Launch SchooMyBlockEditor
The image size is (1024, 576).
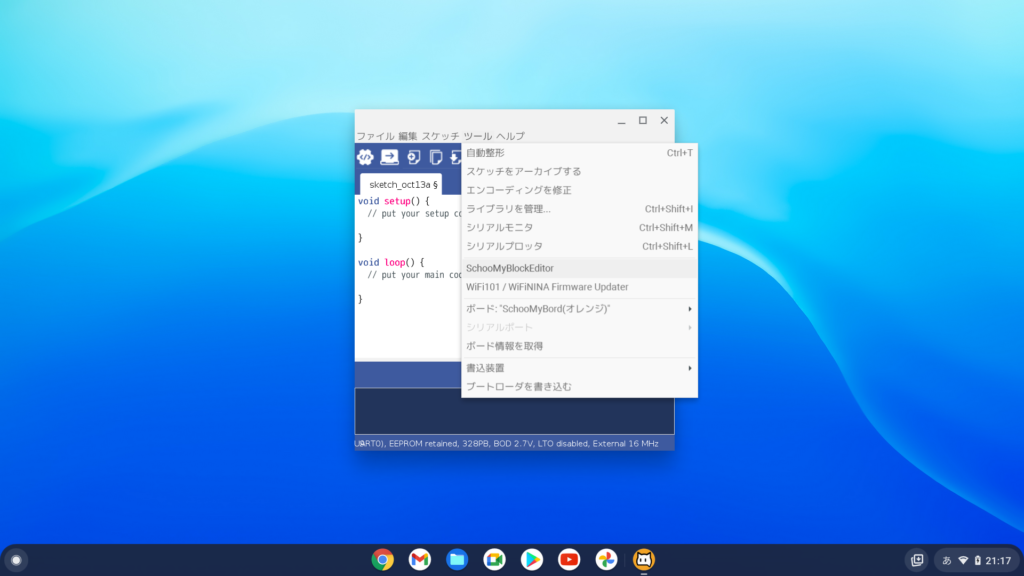(579, 268)
